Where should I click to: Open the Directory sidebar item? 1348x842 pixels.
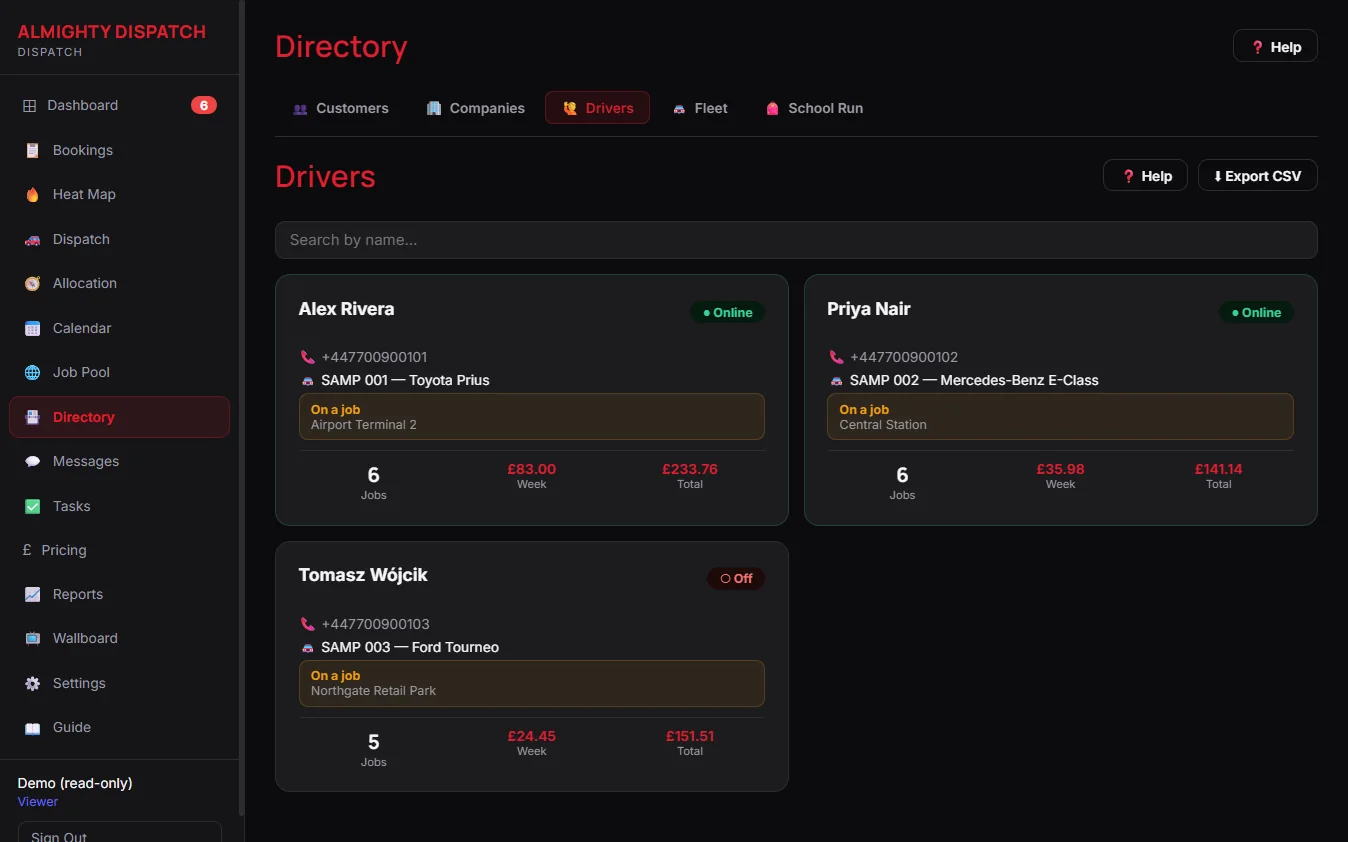[x=119, y=417]
